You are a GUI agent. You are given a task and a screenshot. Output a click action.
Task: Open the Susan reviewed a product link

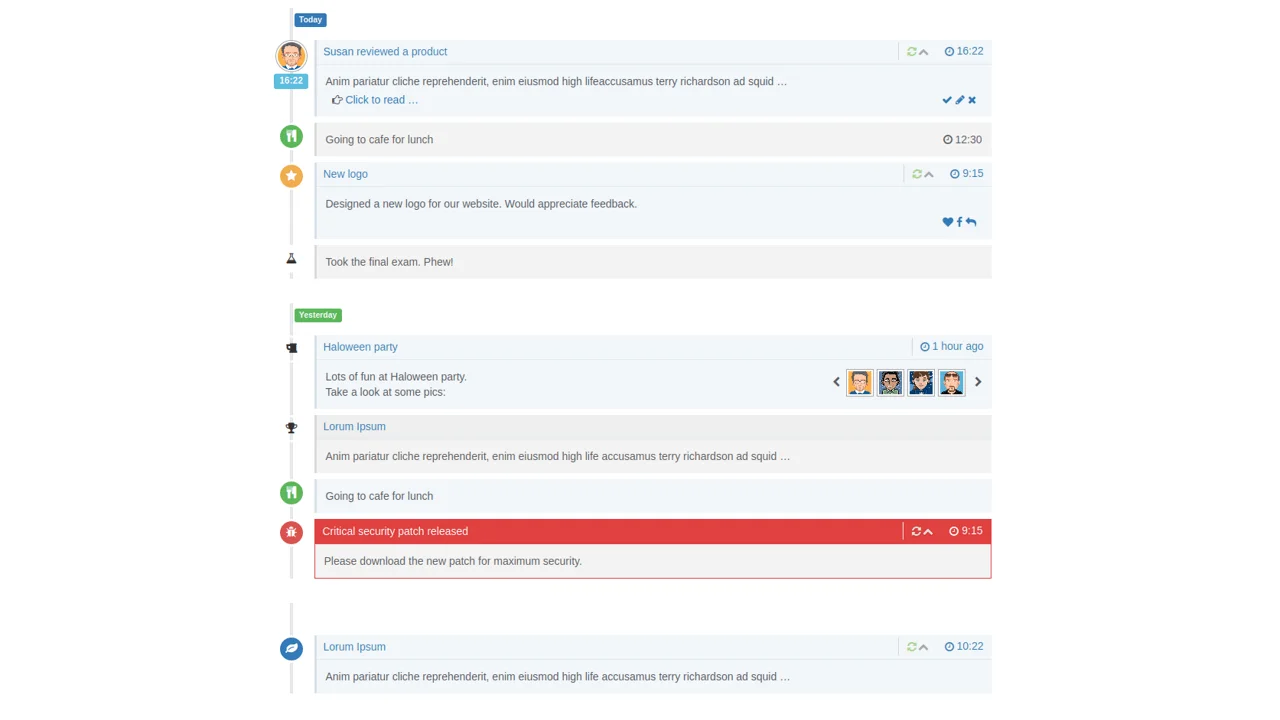[385, 52]
